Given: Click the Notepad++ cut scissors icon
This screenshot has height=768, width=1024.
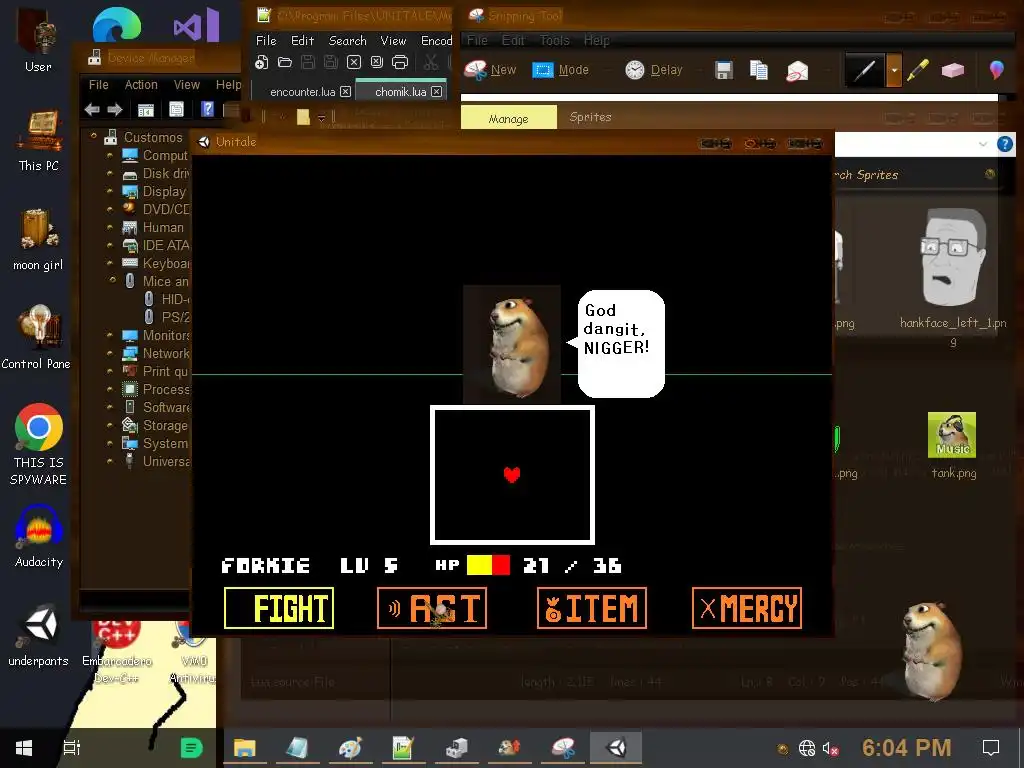Looking at the screenshot, I should tap(430, 63).
